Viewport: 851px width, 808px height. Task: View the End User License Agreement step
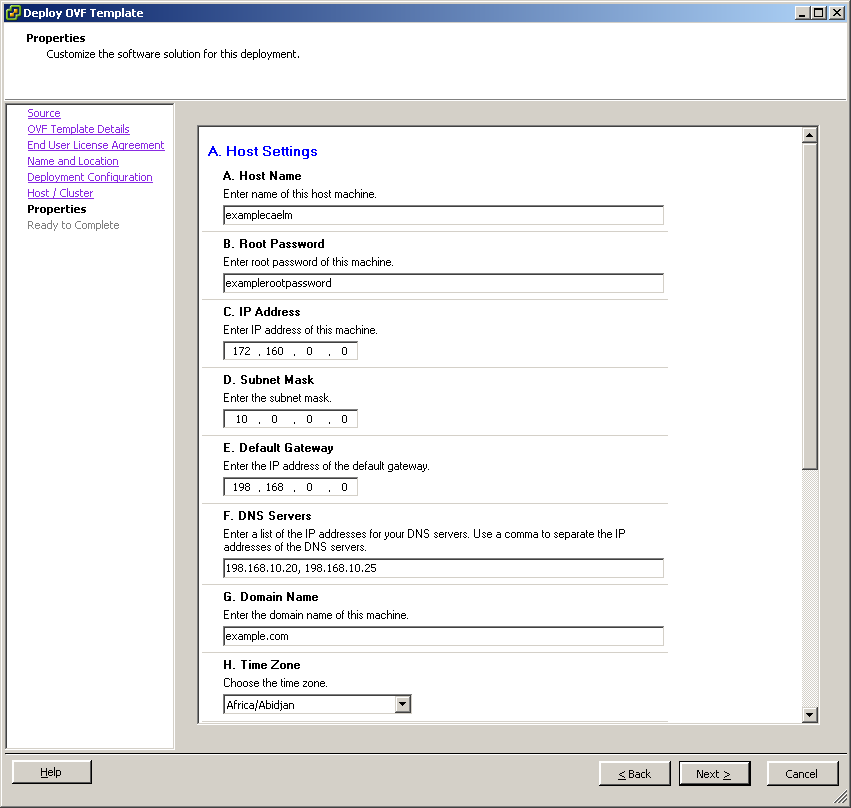pyautogui.click(x=95, y=145)
